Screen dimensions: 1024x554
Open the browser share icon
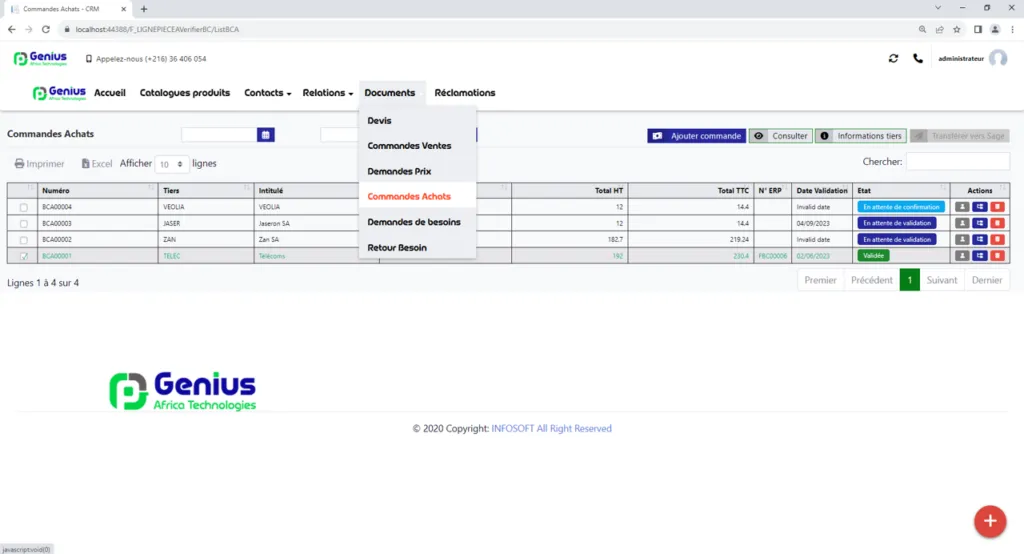coord(939,29)
